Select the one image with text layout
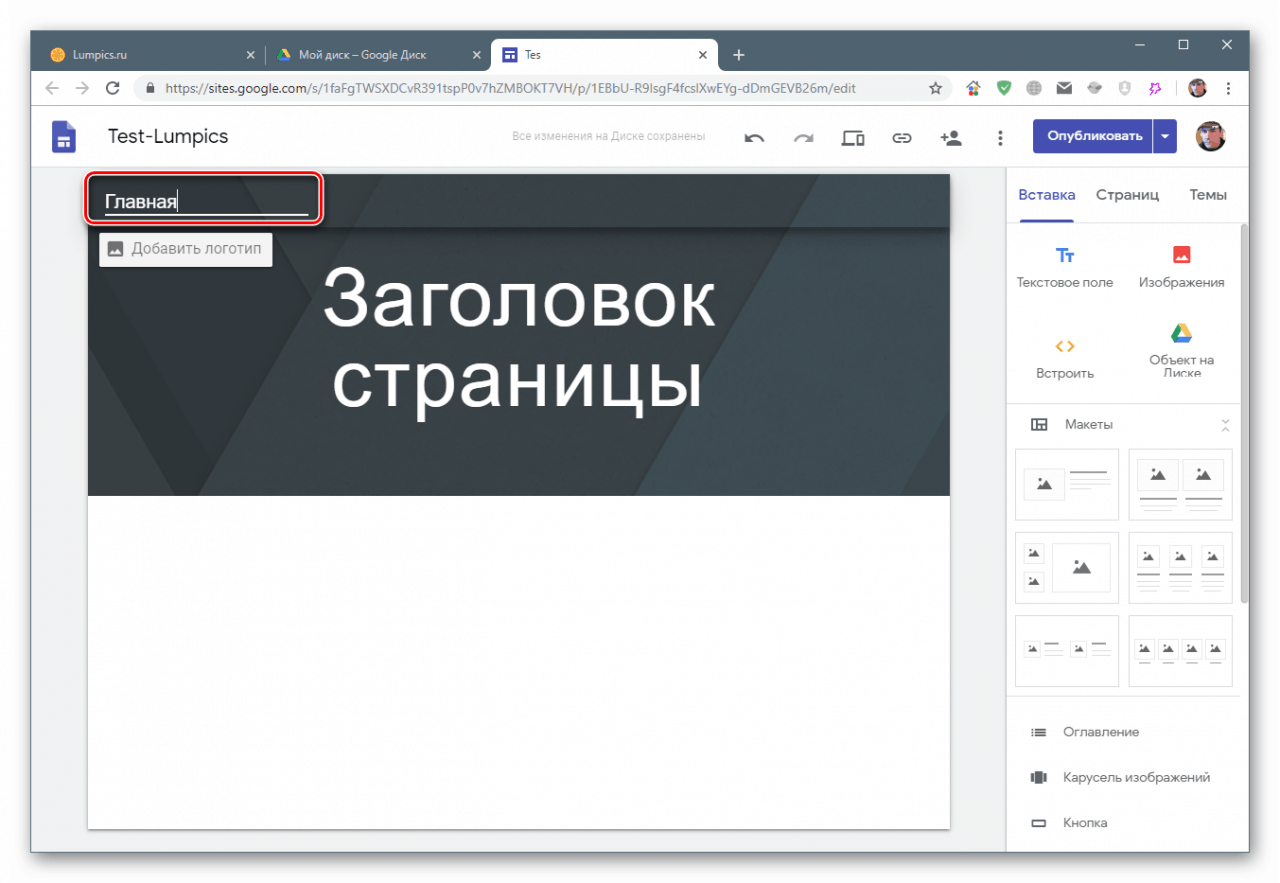The image size is (1280, 883). (x=1067, y=484)
